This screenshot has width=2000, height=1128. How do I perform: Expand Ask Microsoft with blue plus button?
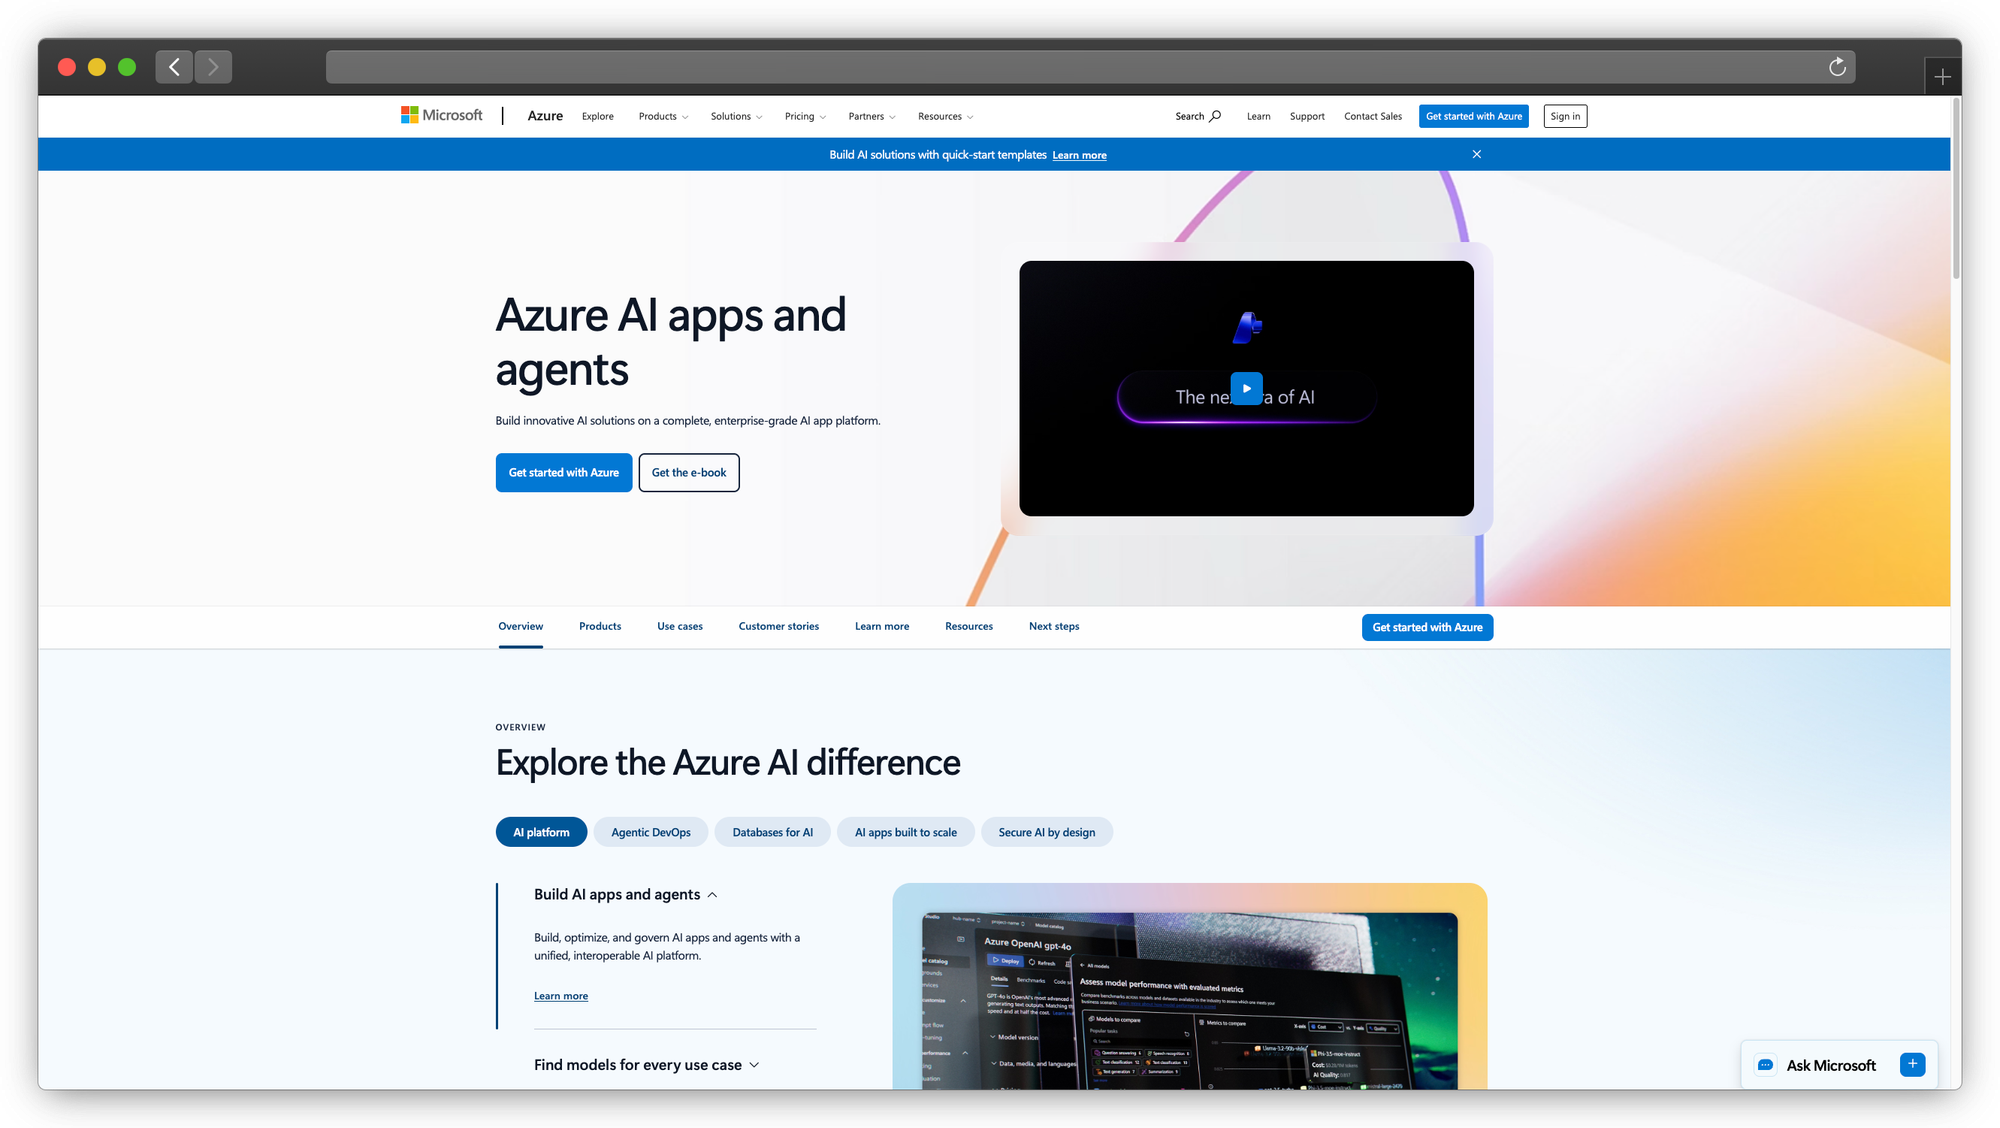(1912, 1064)
